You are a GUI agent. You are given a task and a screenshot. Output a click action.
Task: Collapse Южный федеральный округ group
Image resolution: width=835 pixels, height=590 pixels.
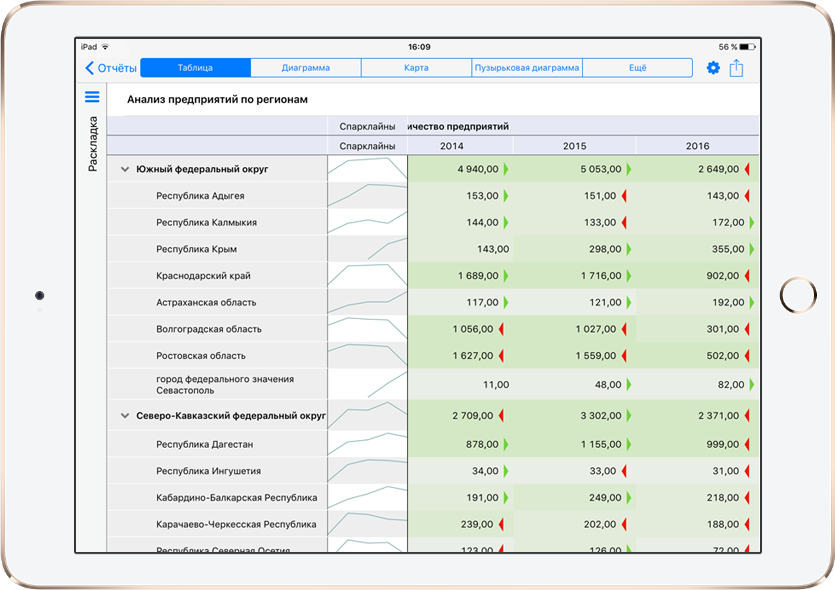click(125, 170)
